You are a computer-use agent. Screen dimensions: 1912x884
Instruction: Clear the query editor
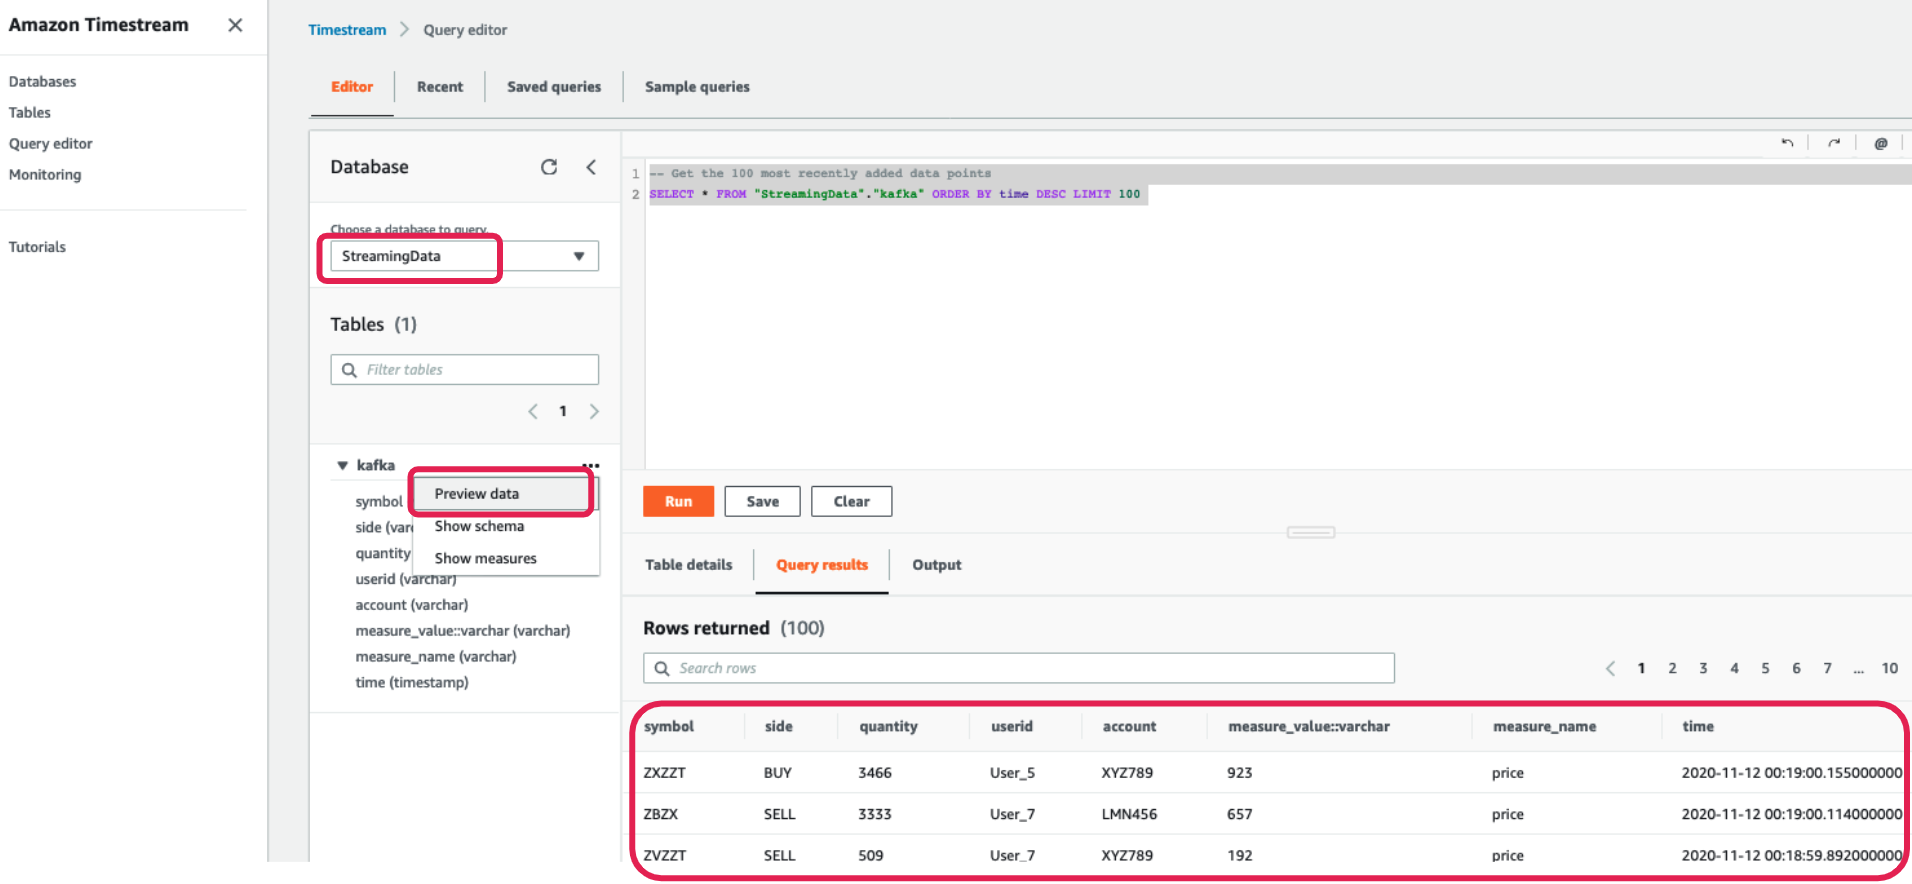click(851, 501)
